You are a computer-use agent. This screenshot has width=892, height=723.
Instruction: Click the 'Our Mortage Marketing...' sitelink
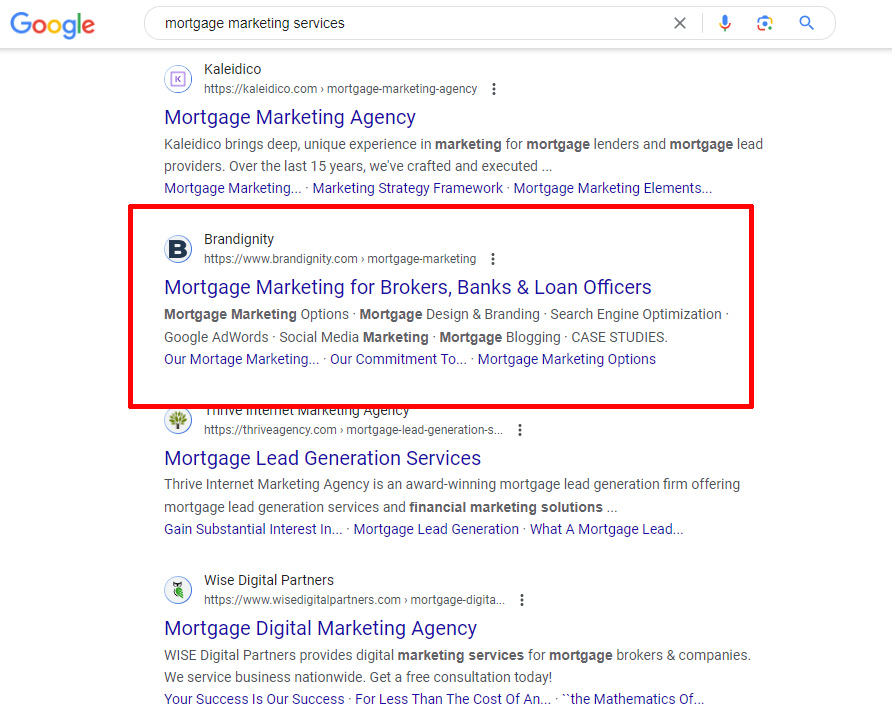[242, 360]
